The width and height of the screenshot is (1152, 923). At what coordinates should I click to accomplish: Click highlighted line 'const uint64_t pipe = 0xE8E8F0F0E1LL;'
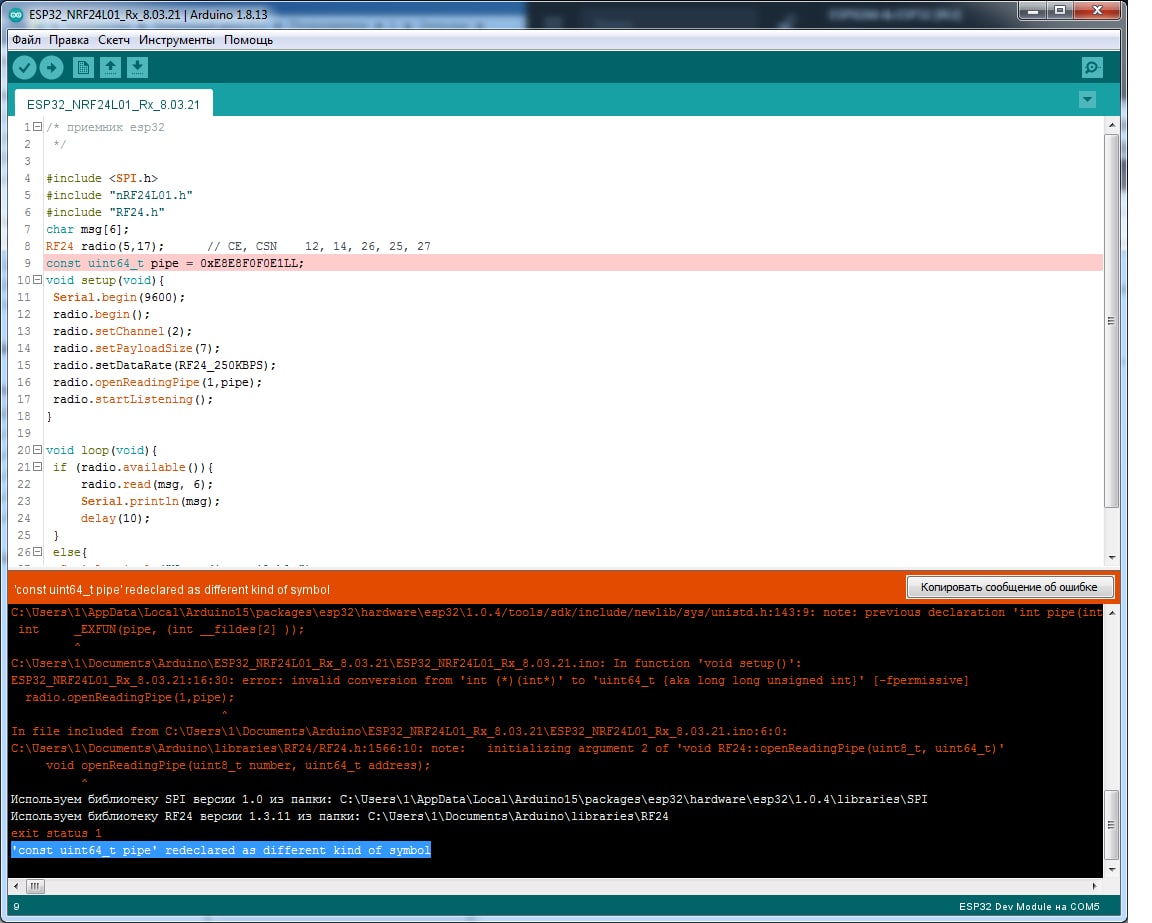(x=574, y=263)
